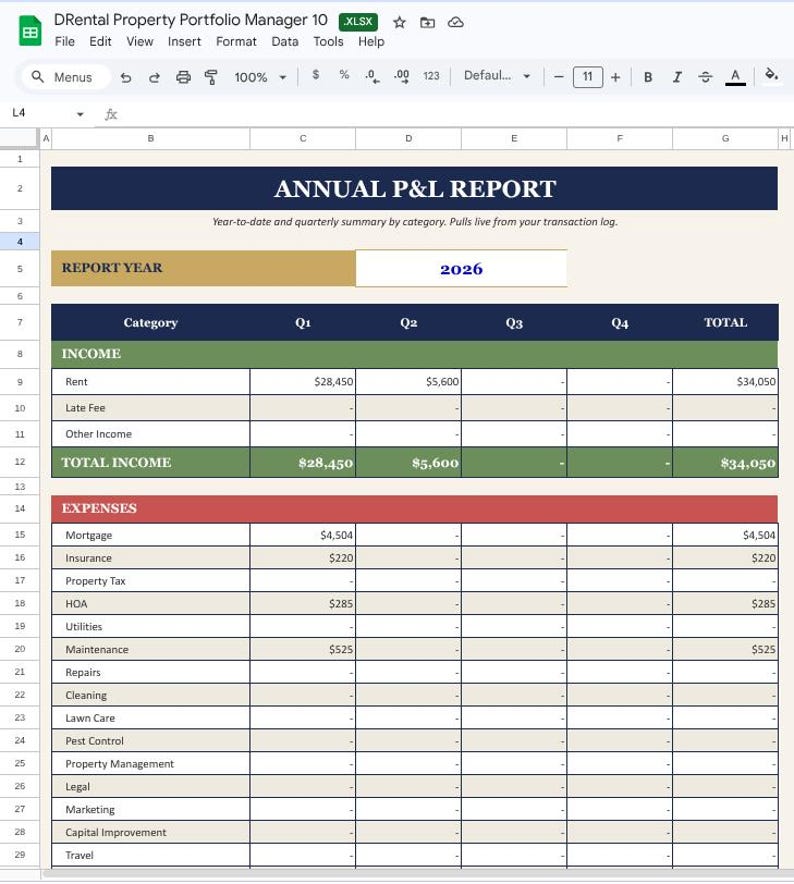The image size is (794, 884).
Task: Increase decimal places
Action: click(x=402, y=76)
